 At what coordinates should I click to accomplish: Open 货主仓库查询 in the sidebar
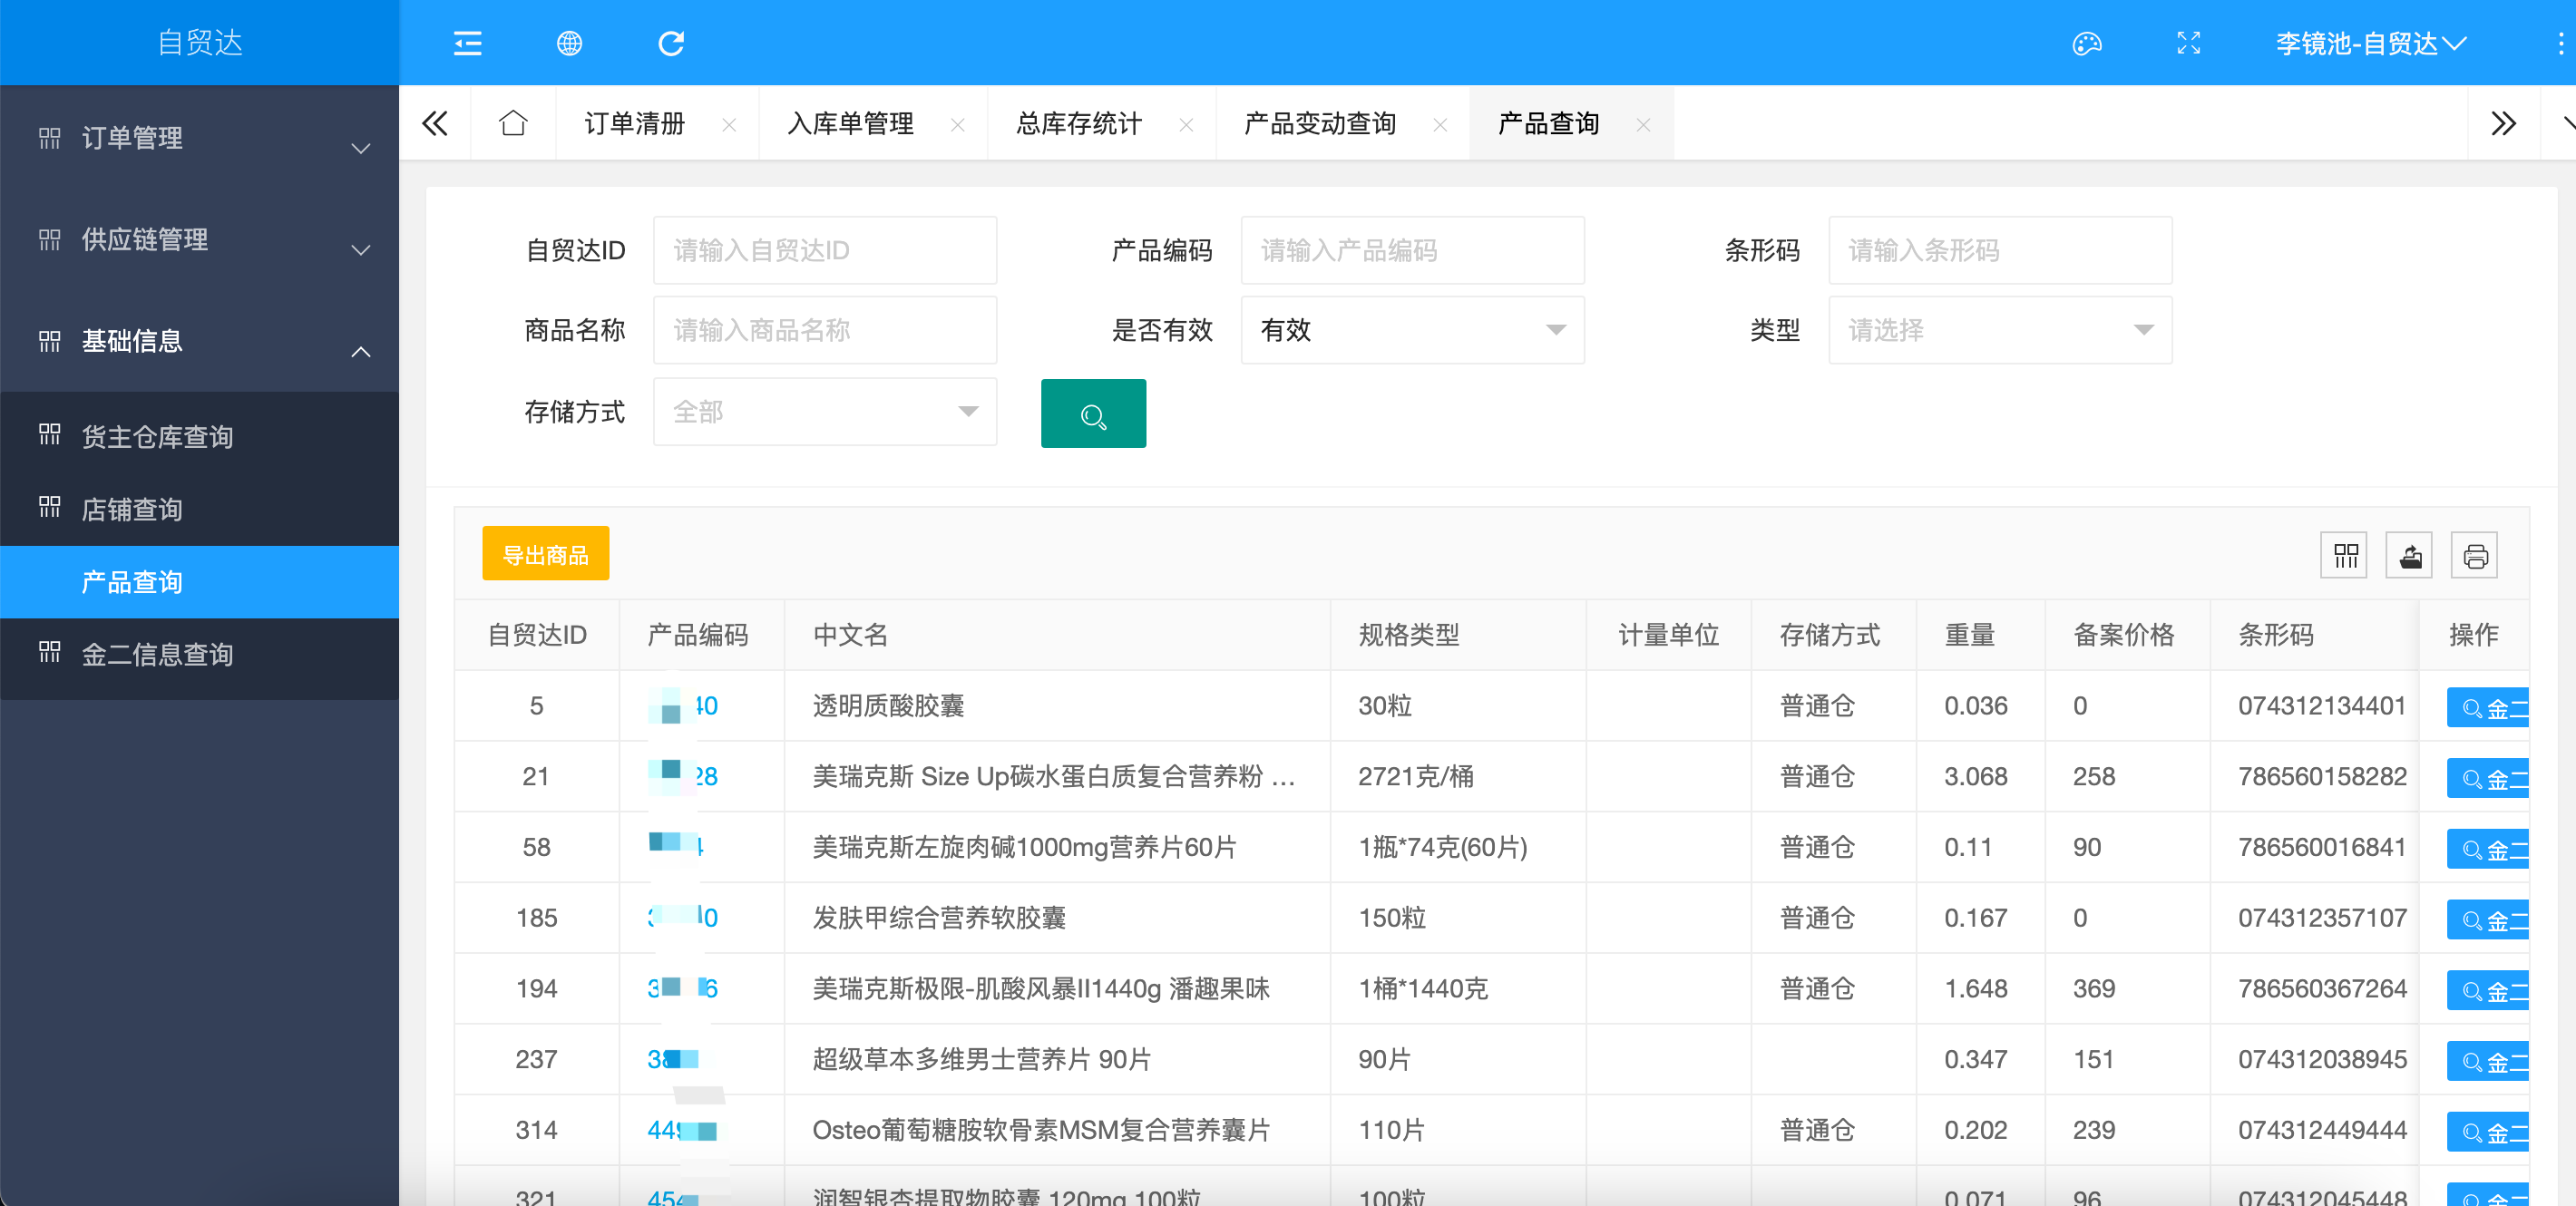click(x=200, y=437)
